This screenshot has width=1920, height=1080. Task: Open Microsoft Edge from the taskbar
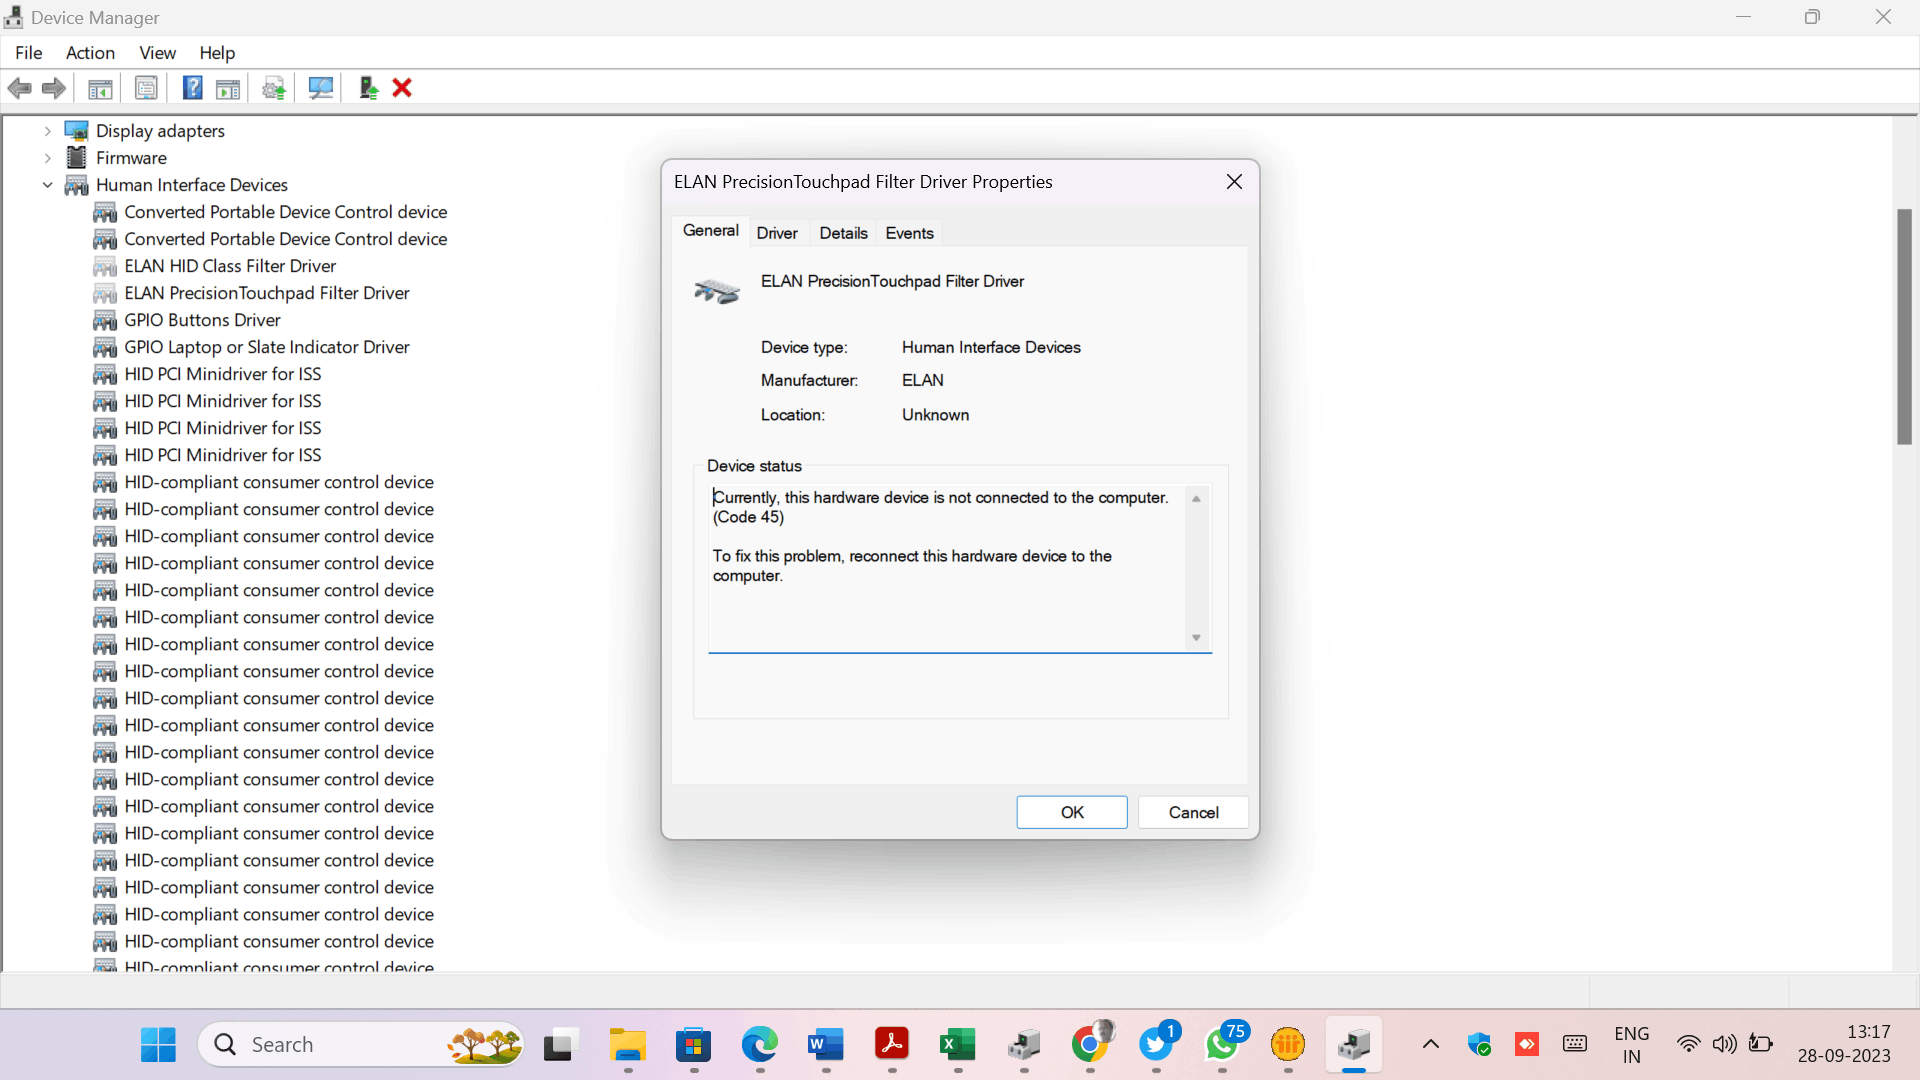[759, 1044]
